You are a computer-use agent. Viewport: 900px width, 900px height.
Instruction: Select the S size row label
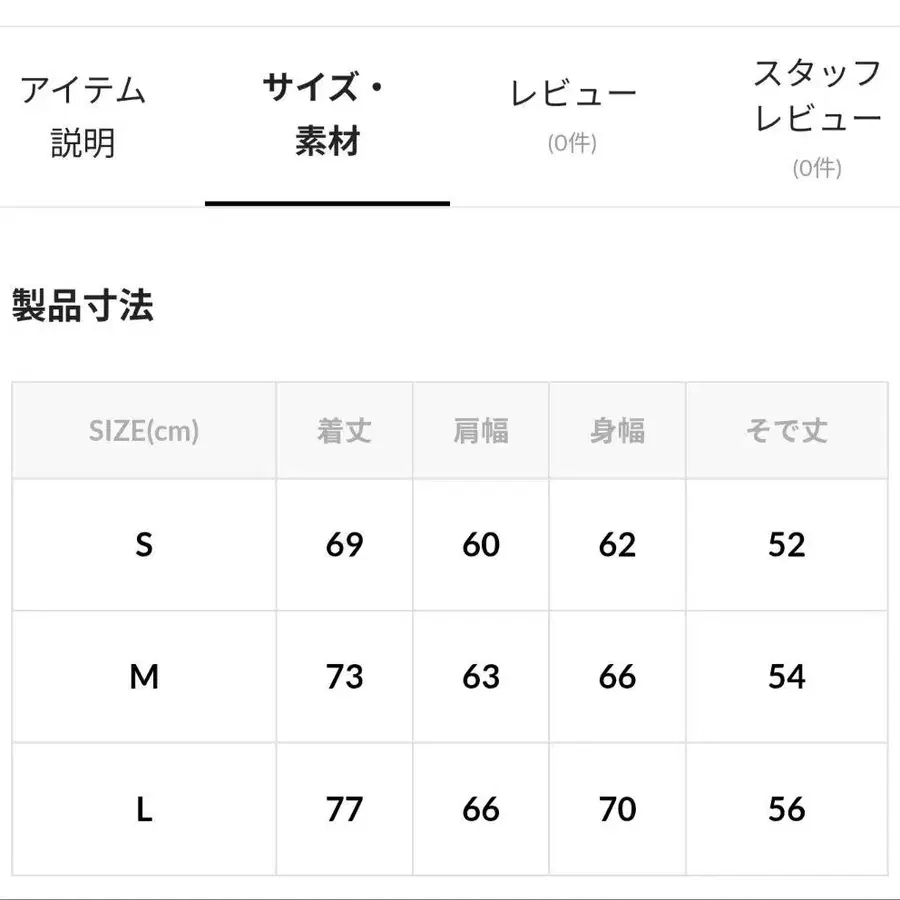(x=143, y=545)
